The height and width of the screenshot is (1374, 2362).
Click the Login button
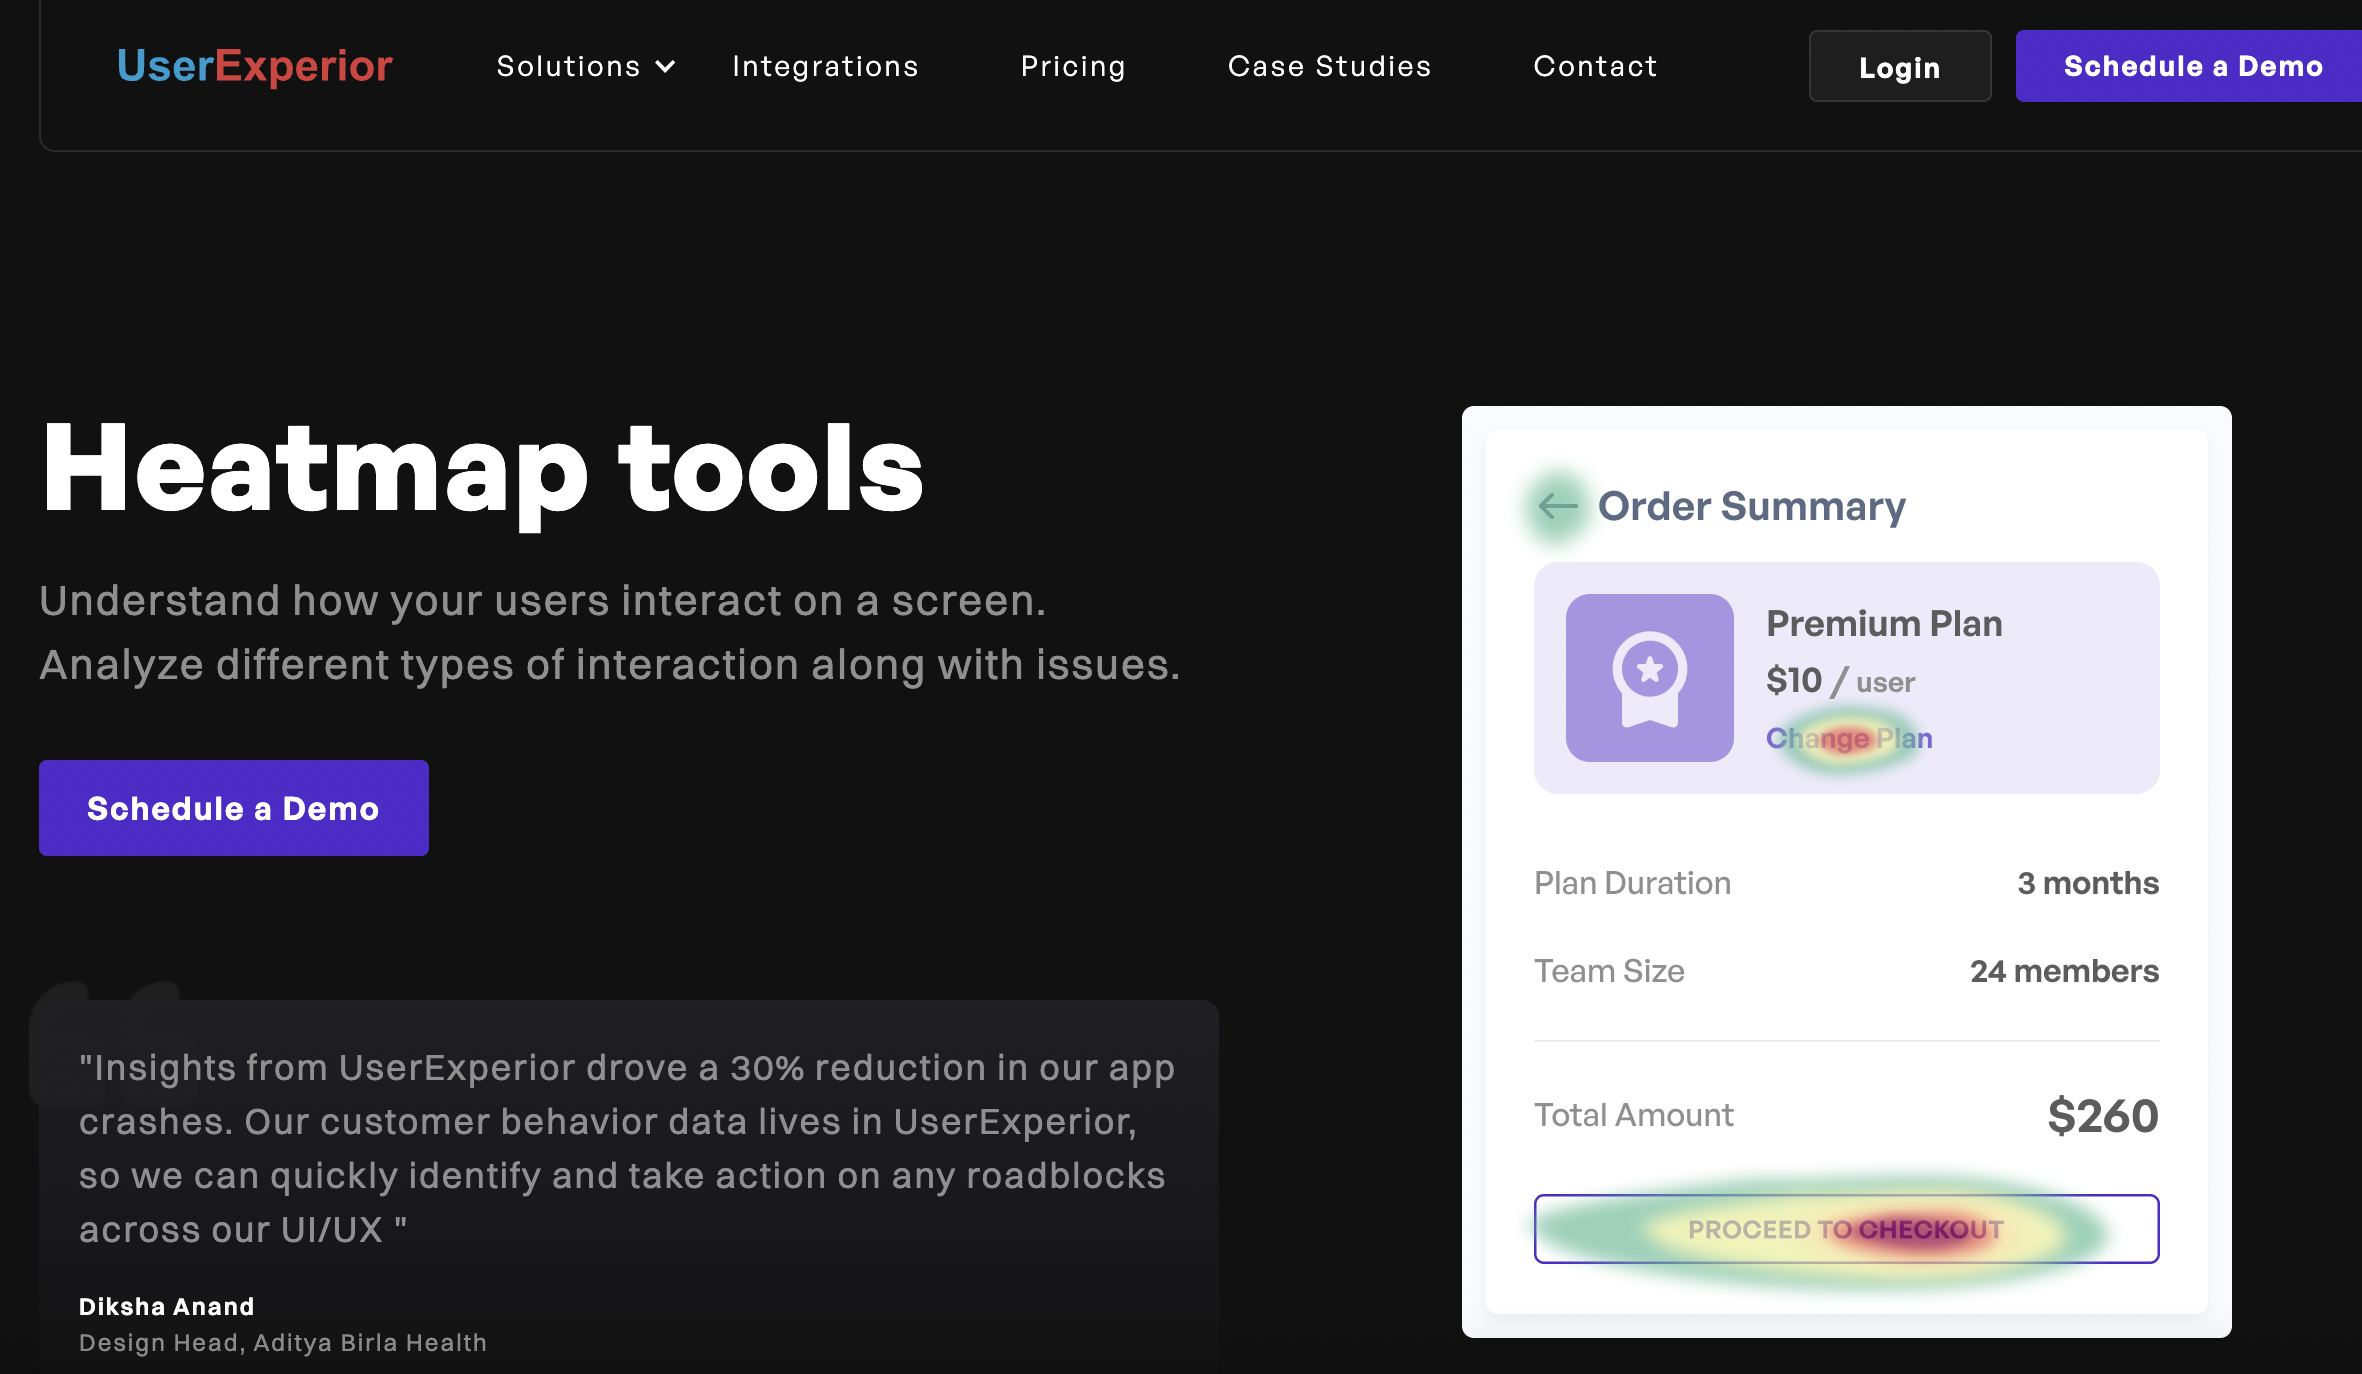pos(1899,66)
